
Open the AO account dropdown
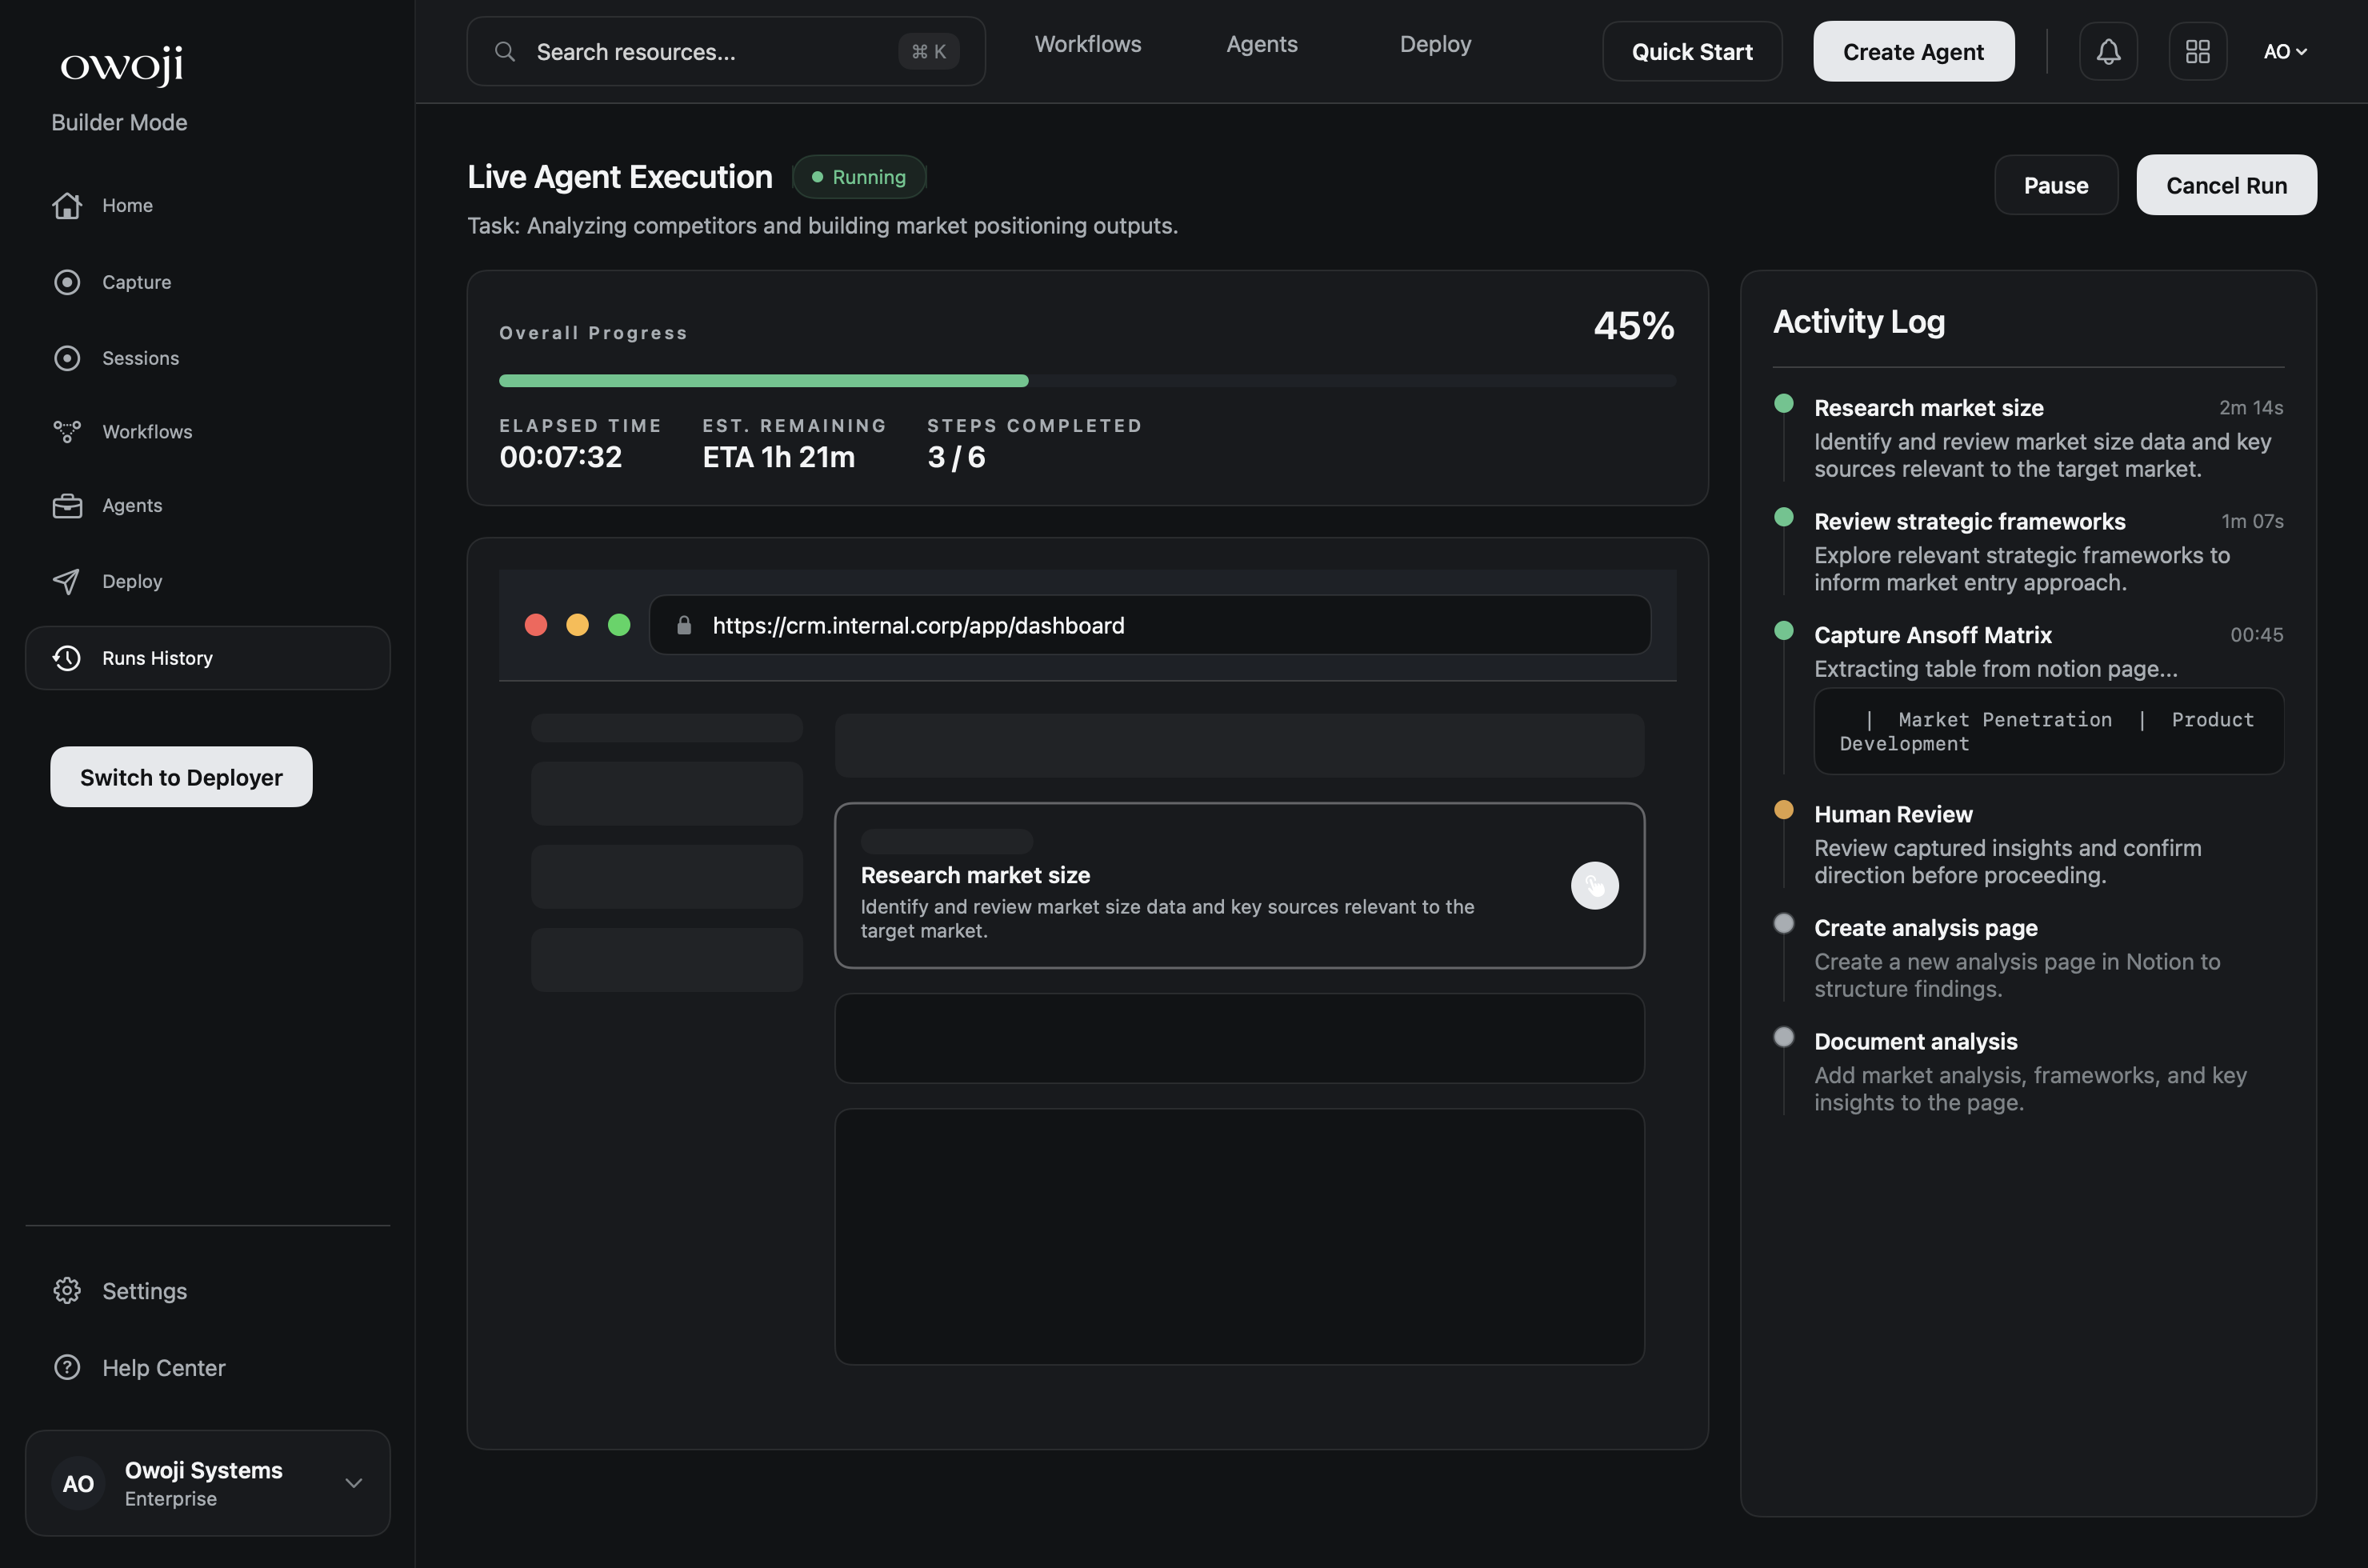coord(2286,51)
